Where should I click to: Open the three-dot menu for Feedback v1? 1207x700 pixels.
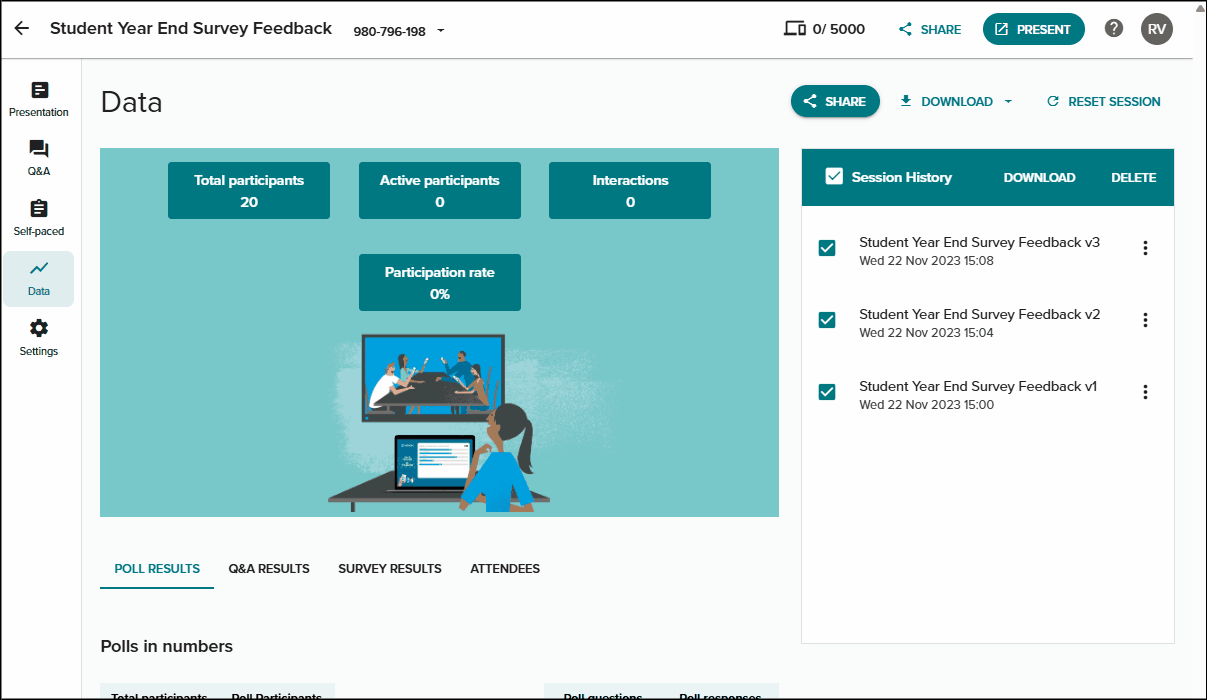[x=1146, y=392]
